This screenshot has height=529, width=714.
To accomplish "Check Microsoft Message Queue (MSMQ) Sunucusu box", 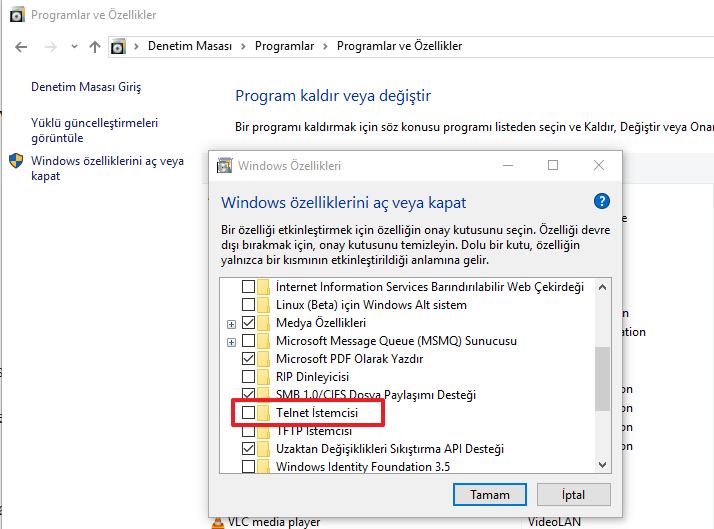I will [x=248, y=341].
